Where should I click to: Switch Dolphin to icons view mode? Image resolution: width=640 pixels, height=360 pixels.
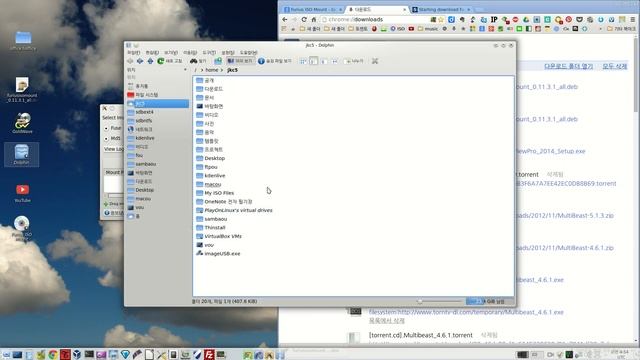click(303, 61)
